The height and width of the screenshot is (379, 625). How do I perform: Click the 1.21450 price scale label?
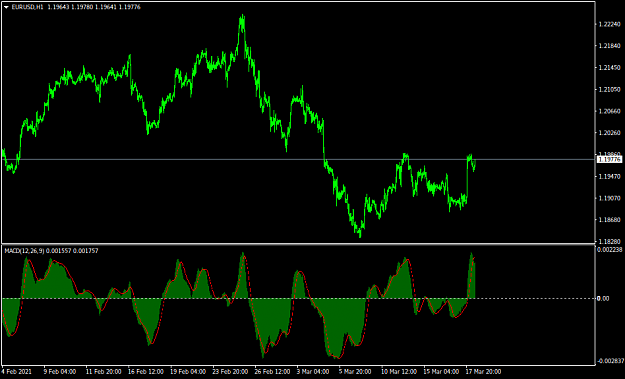point(609,68)
